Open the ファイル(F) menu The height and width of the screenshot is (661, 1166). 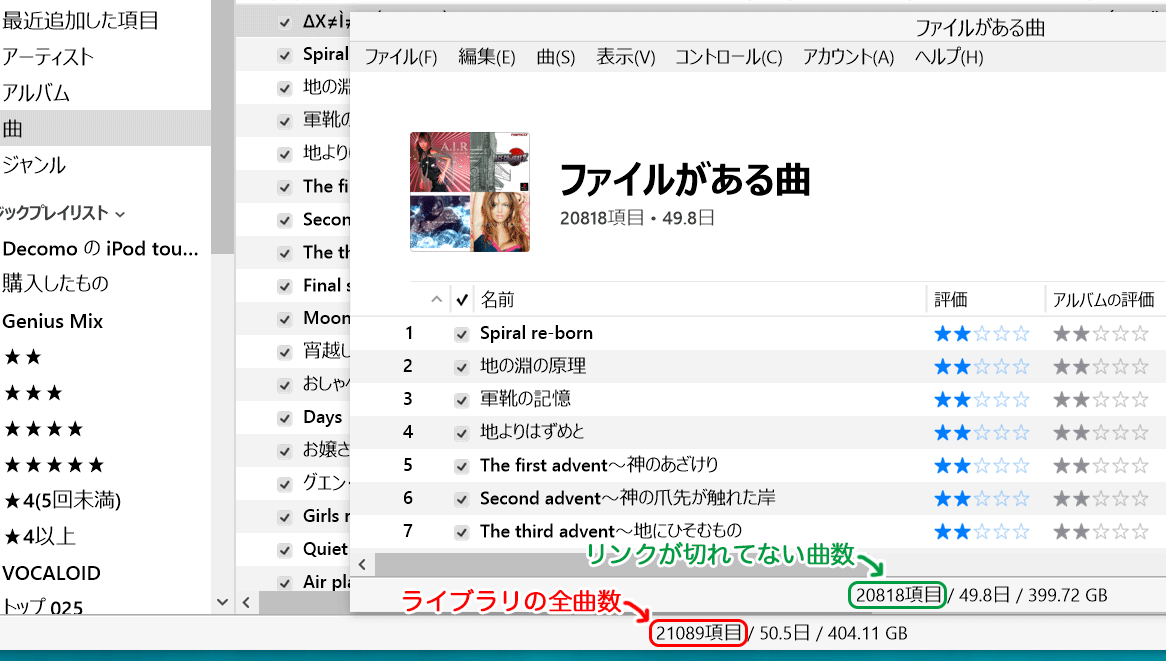400,57
